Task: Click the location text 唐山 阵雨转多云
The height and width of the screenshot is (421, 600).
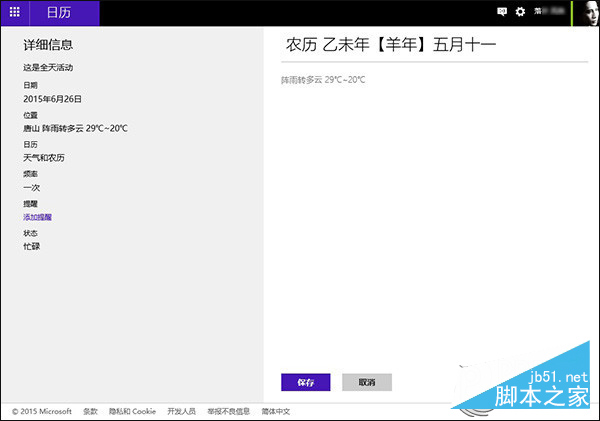Action: [x=75, y=128]
